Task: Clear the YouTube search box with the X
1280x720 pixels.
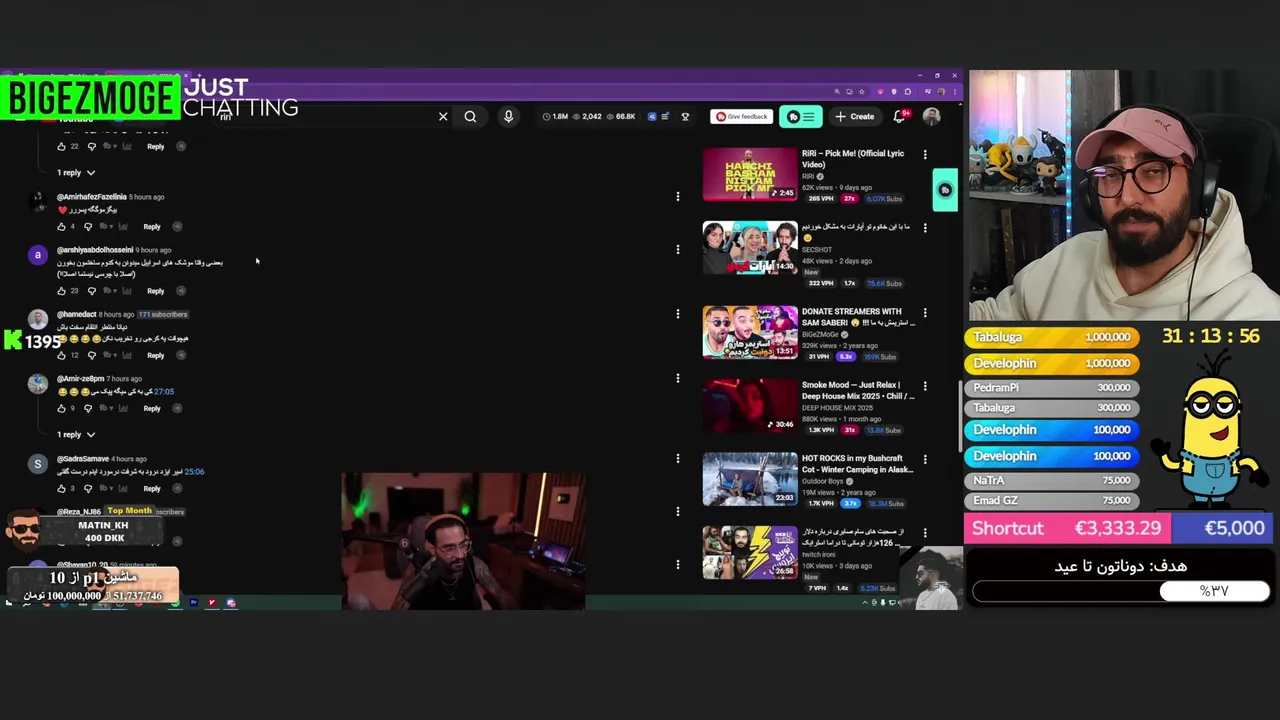Action: click(443, 116)
